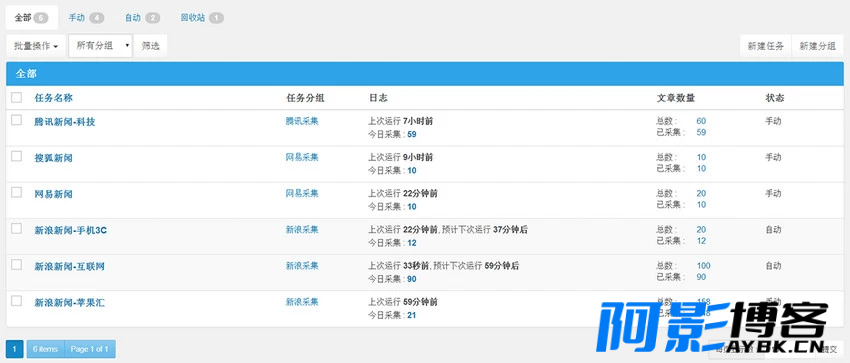Open the 腾讯采集 group link

tap(302, 121)
